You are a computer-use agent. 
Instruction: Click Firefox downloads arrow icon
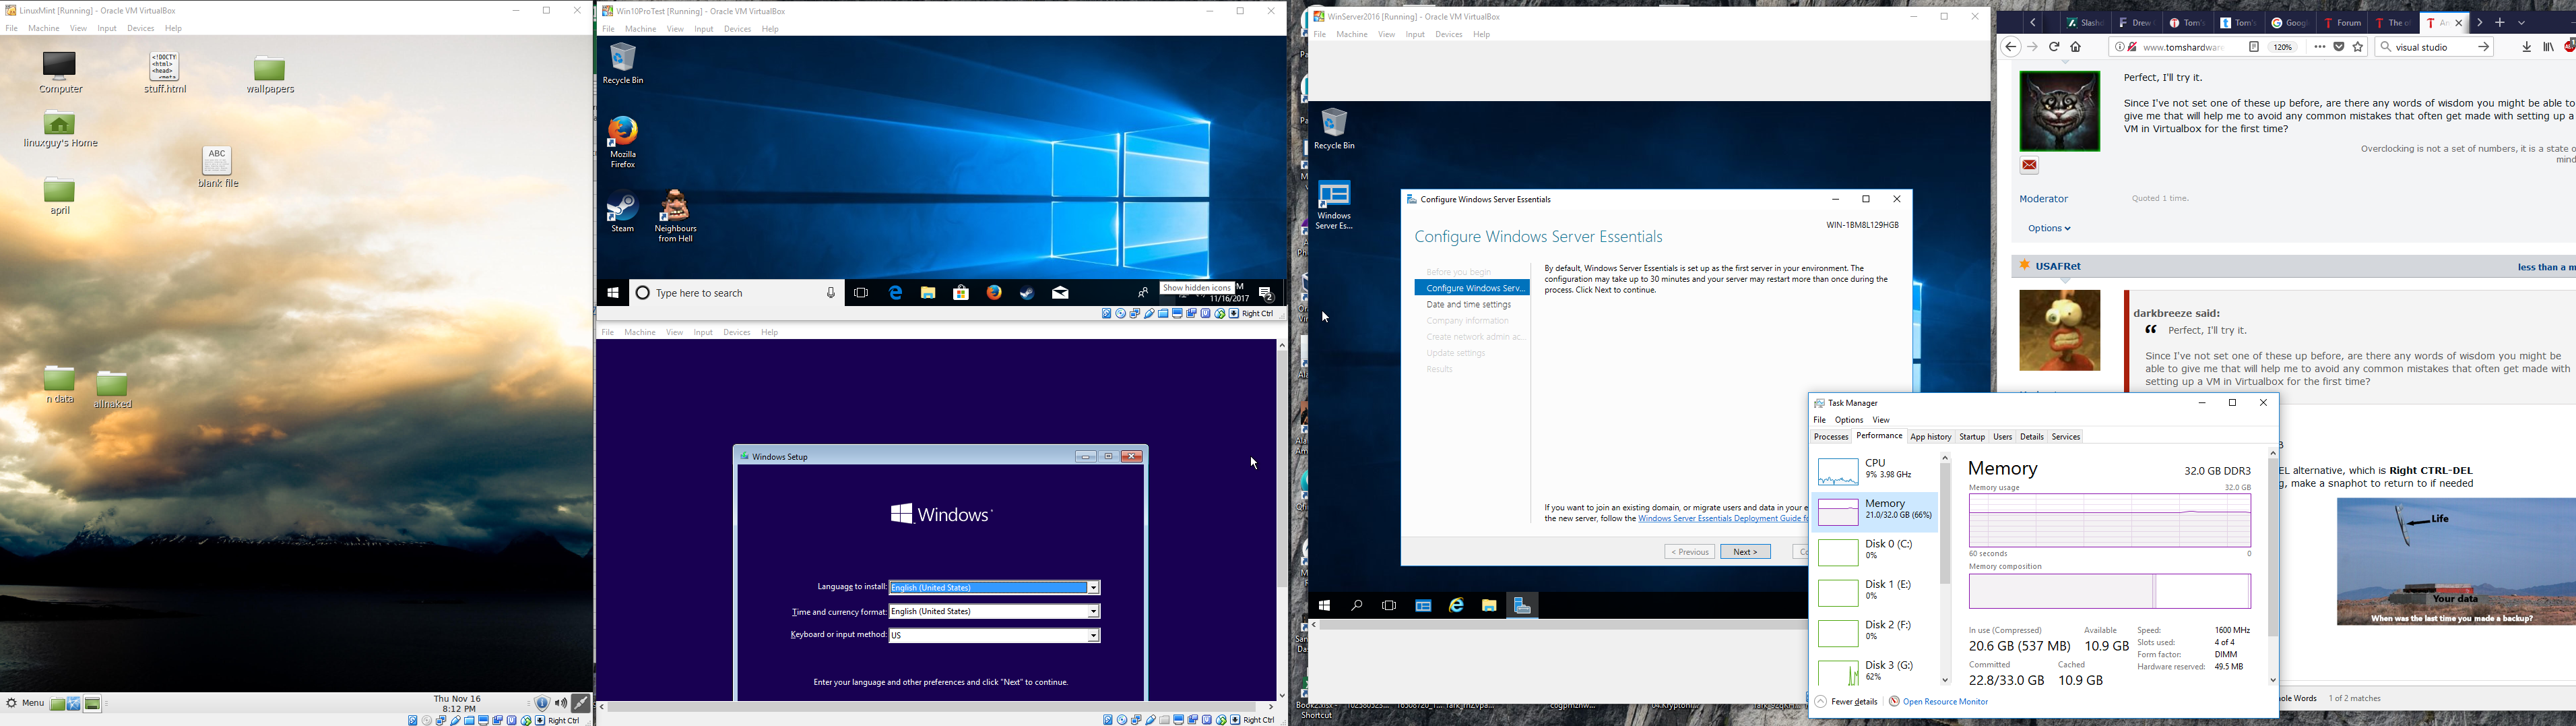click(2526, 47)
